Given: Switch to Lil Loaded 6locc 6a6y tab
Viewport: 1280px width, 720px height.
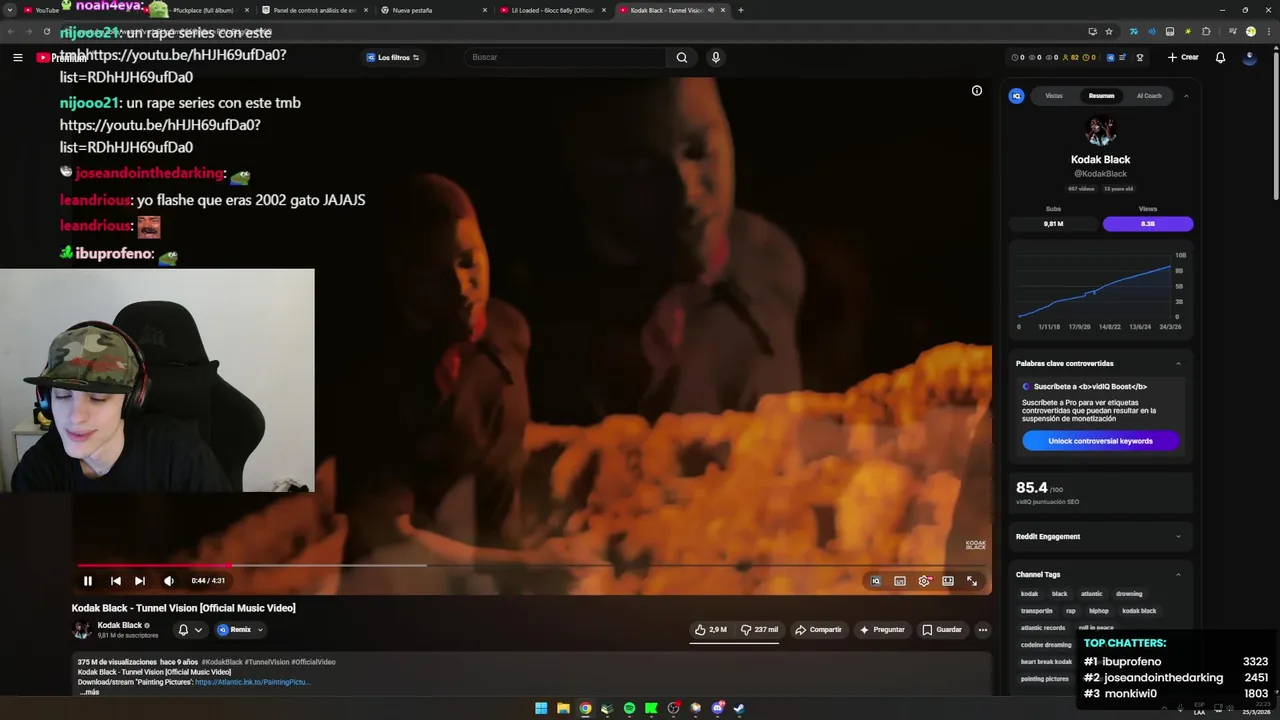Looking at the screenshot, I should [x=552, y=10].
